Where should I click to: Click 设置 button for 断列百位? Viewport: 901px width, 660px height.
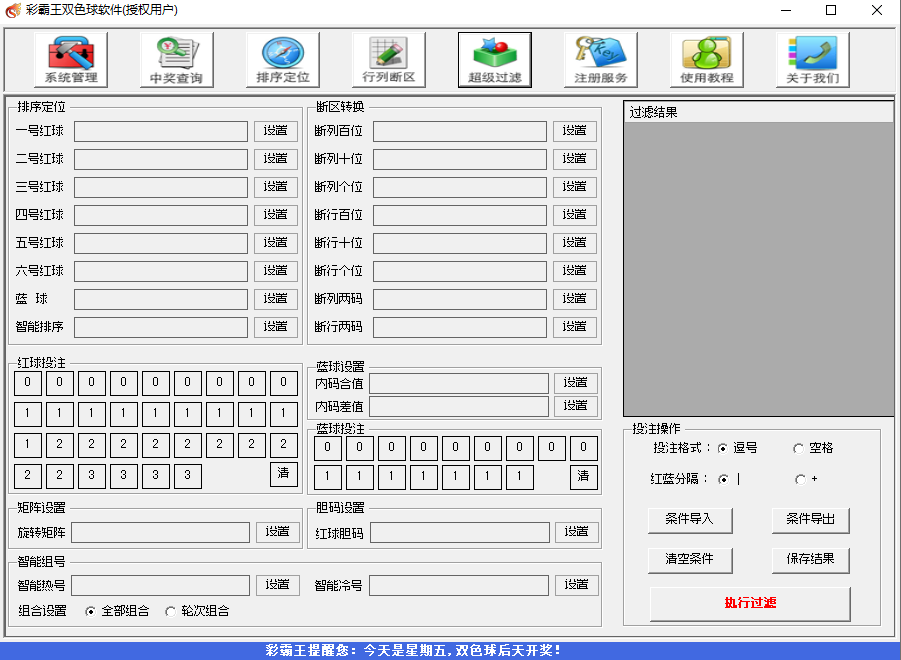(x=575, y=131)
